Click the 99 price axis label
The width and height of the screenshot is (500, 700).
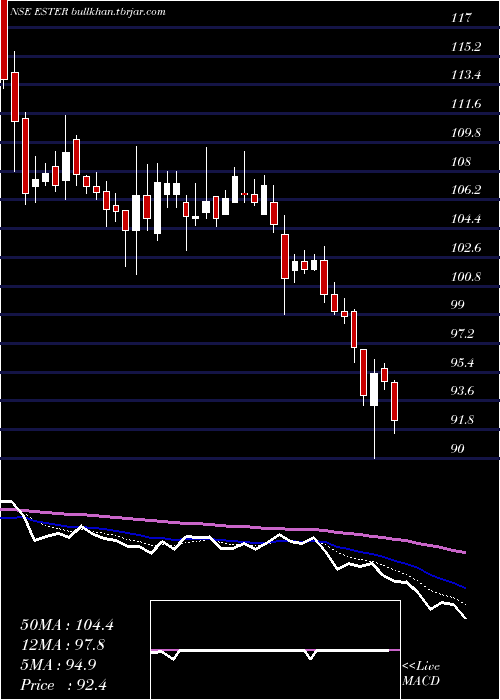(458, 305)
